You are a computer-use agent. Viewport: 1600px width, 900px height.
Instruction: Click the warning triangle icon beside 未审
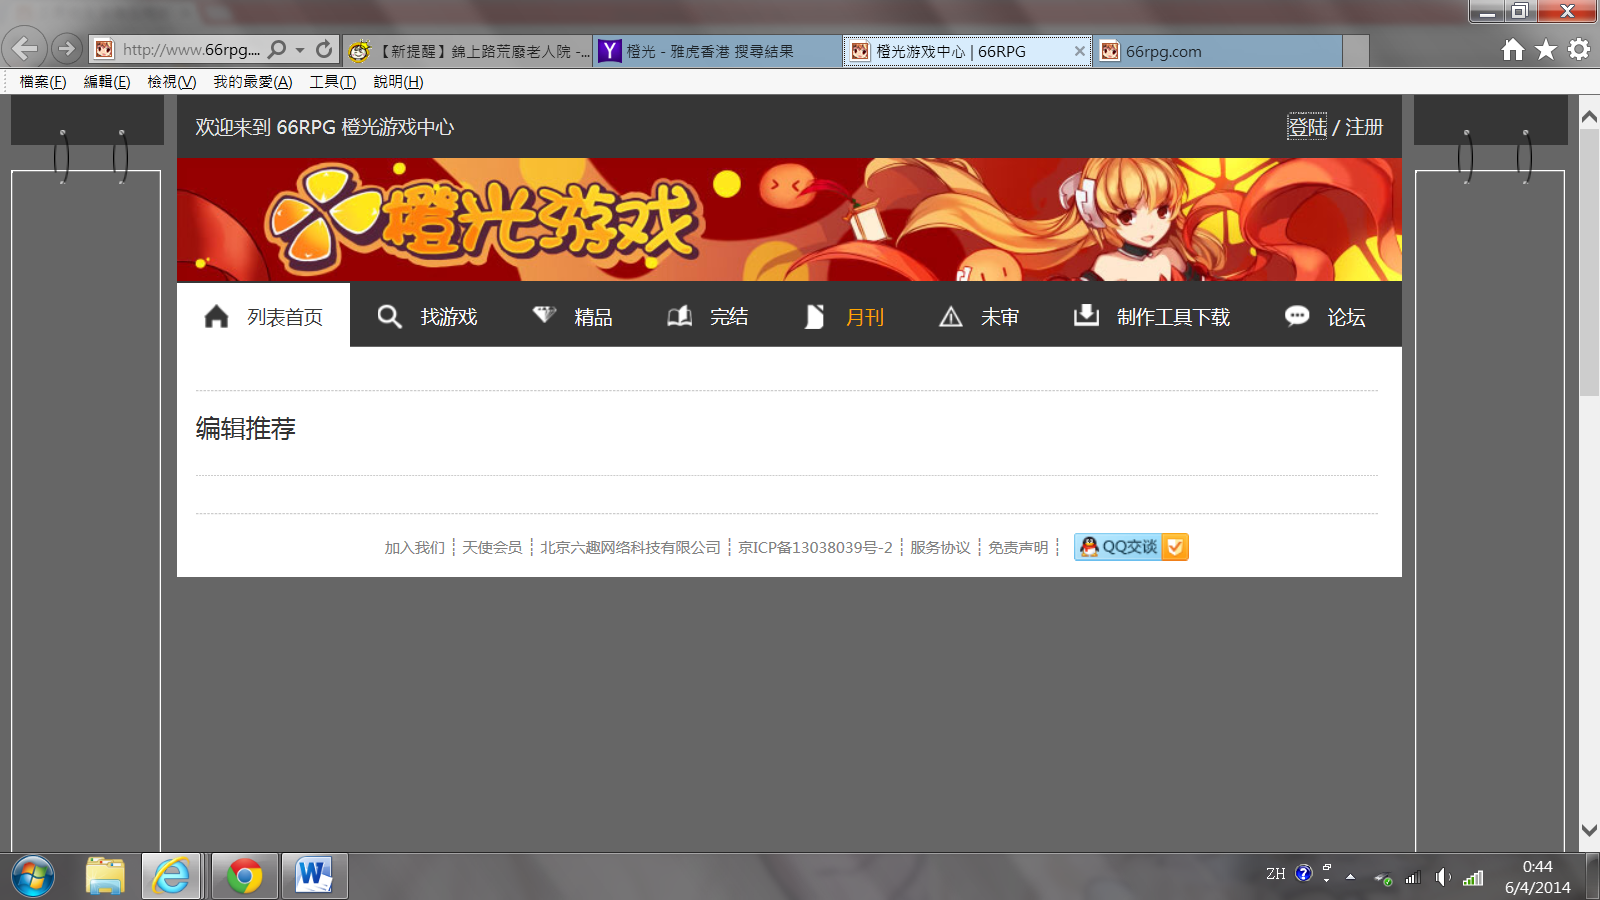[x=950, y=317]
